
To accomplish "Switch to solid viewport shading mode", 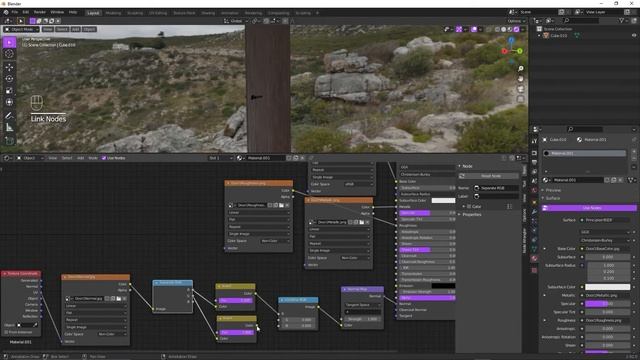I will pos(503,29).
